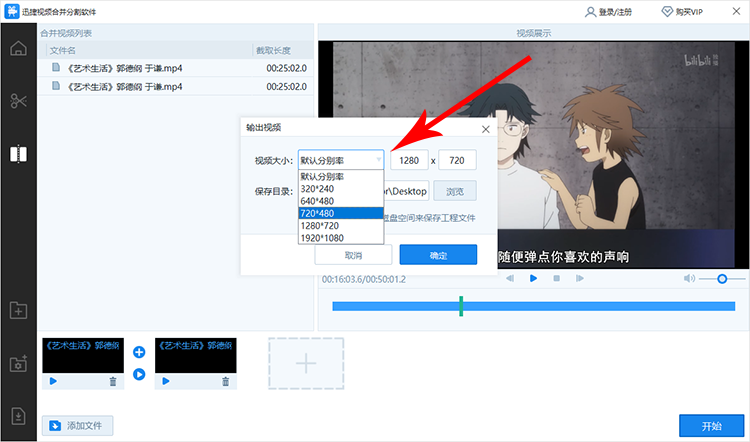
Task: Play the video in the preview player
Action: point(533,278)
